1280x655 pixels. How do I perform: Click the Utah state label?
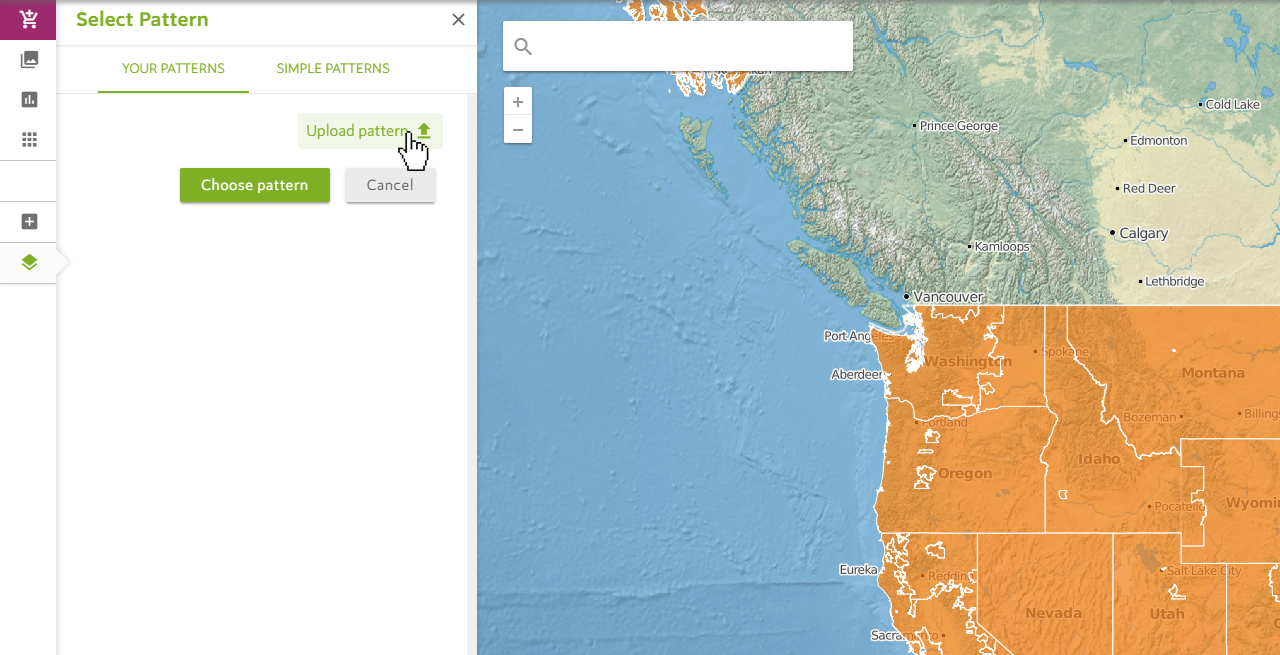click(x=1167, y=613)
